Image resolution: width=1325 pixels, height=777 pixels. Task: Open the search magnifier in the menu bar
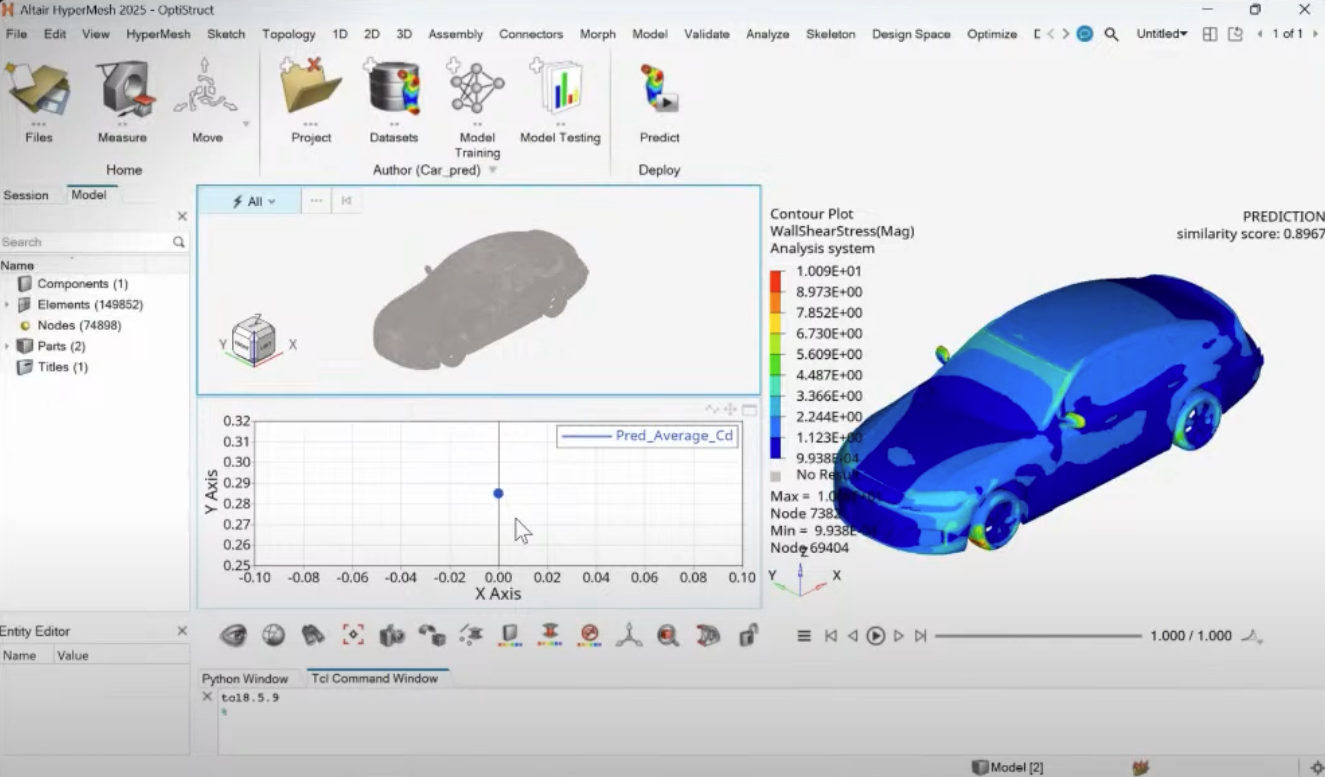pyautogui.click(x=1111, y=34)
